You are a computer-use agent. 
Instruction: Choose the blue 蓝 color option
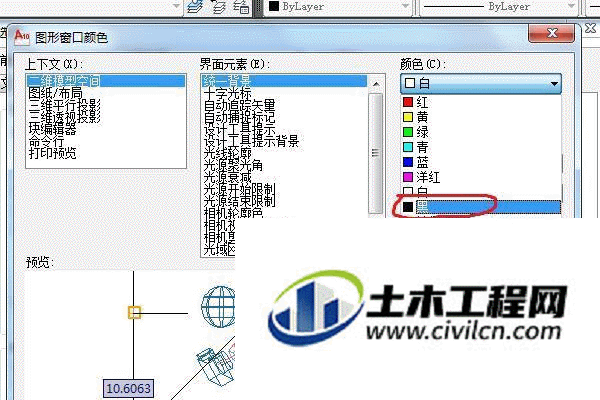[x=481, y=162]
